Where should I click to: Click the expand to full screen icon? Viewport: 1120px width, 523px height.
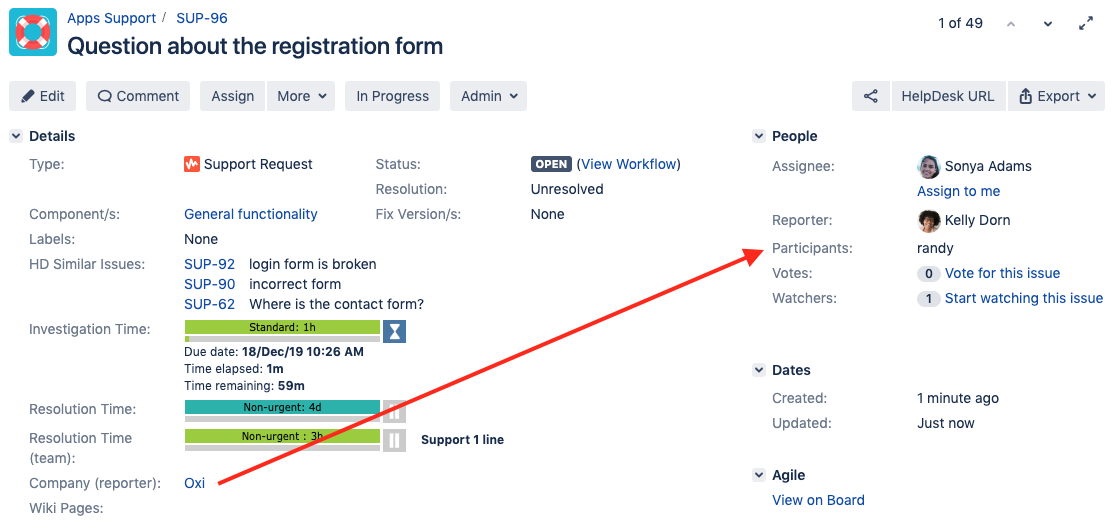pos(1086,24)
